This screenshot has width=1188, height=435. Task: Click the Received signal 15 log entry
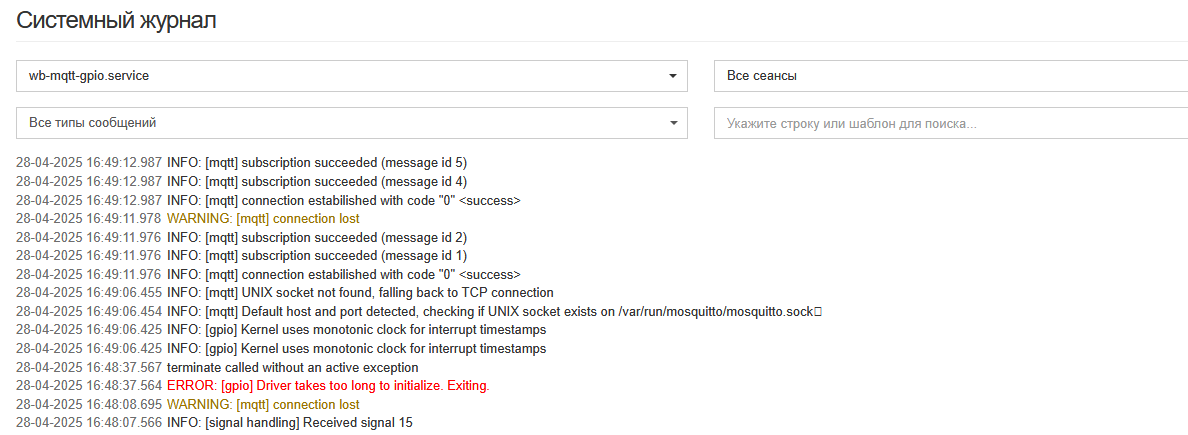tap(214, 423)
